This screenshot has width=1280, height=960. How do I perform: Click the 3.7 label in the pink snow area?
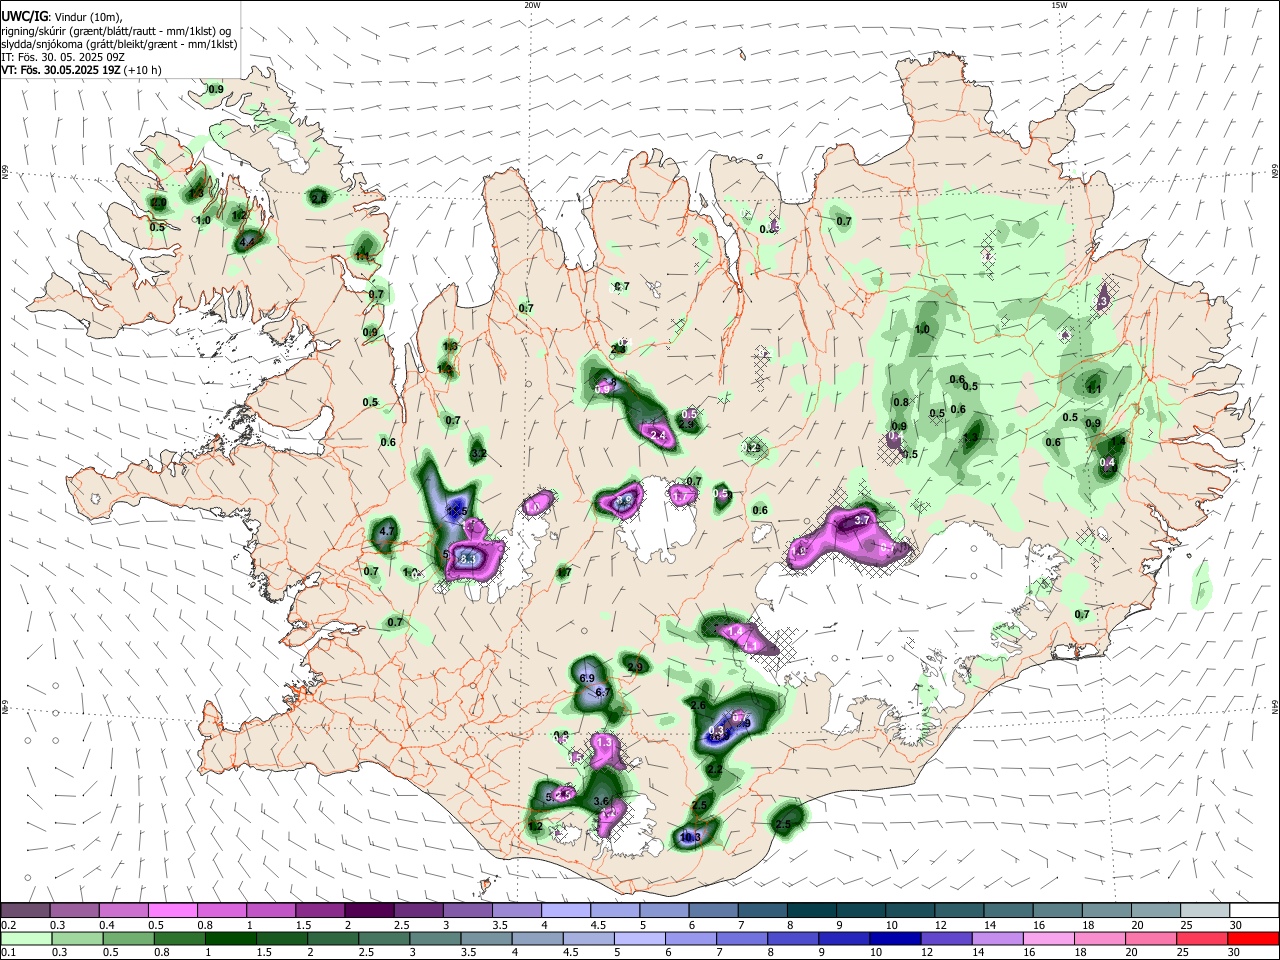coord(861,520)
